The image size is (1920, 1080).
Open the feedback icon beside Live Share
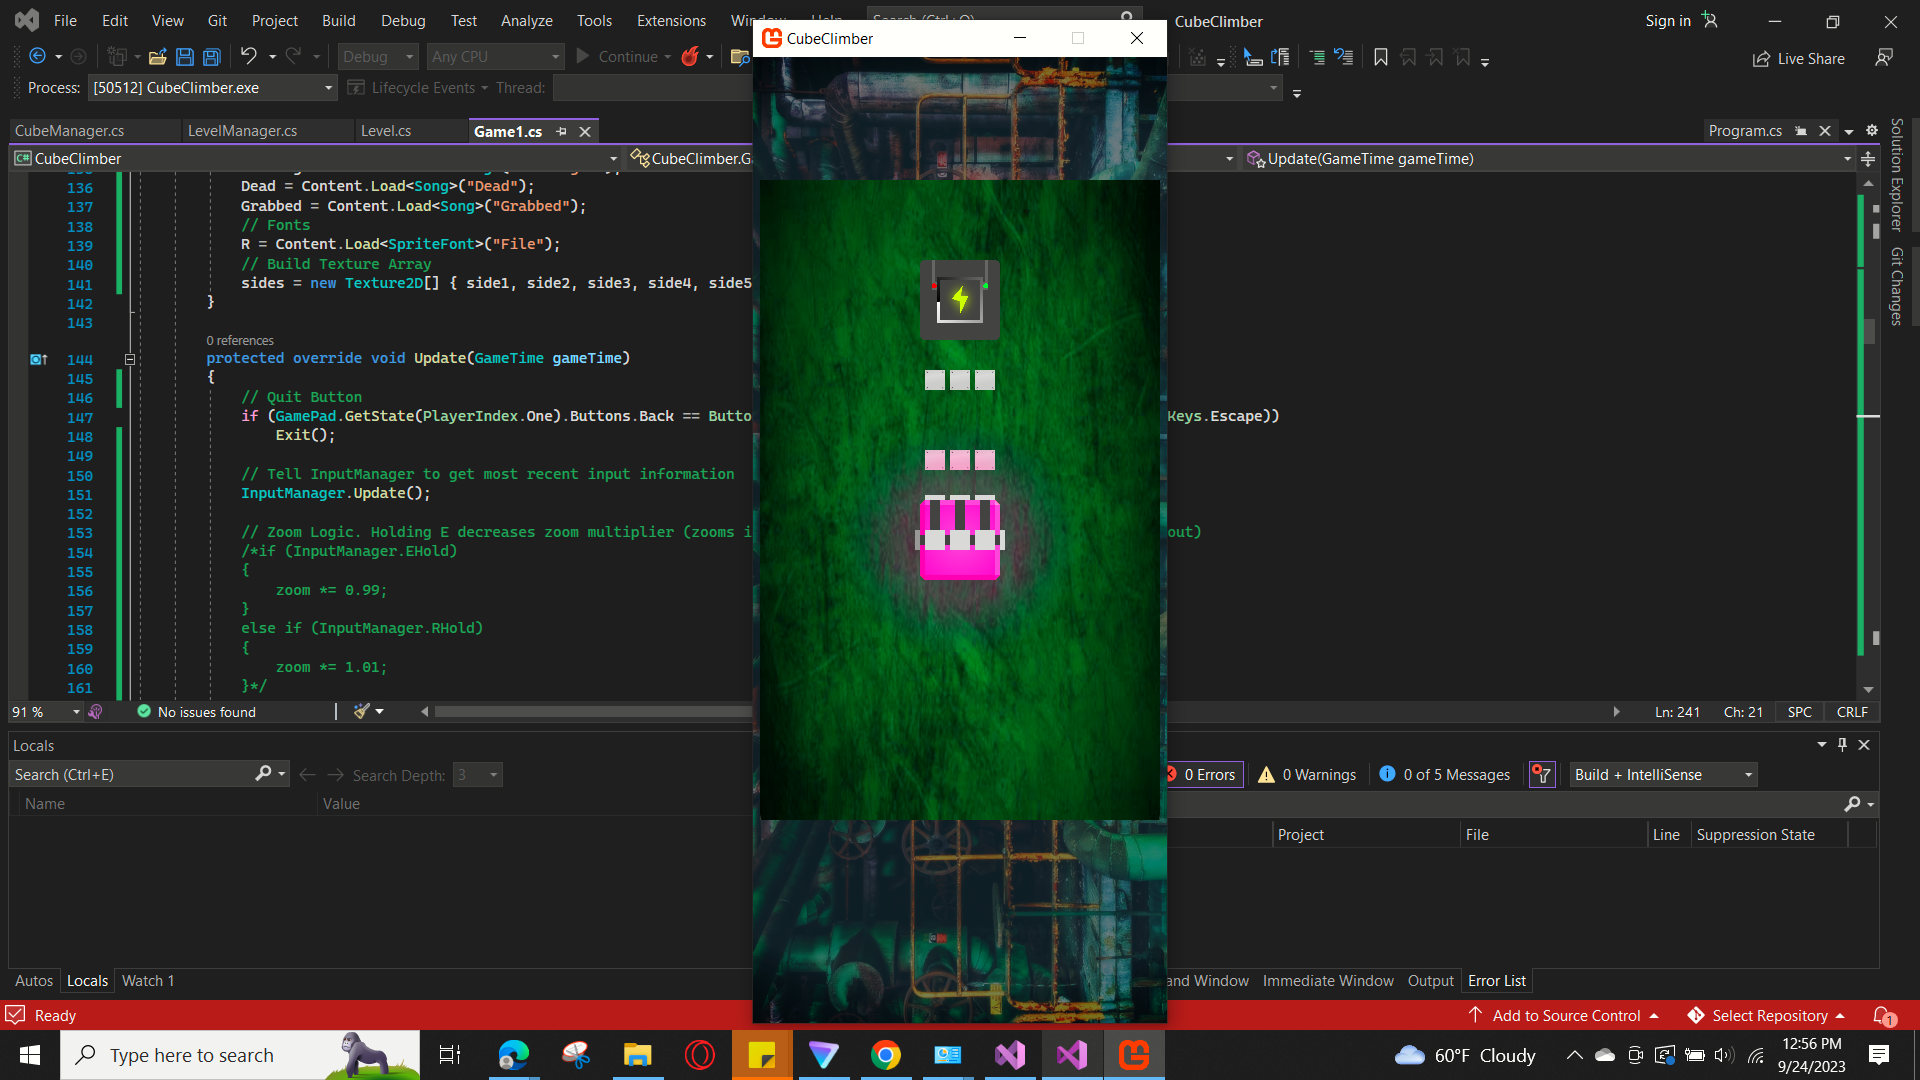pyautogui.click(x=1884, y=58)
